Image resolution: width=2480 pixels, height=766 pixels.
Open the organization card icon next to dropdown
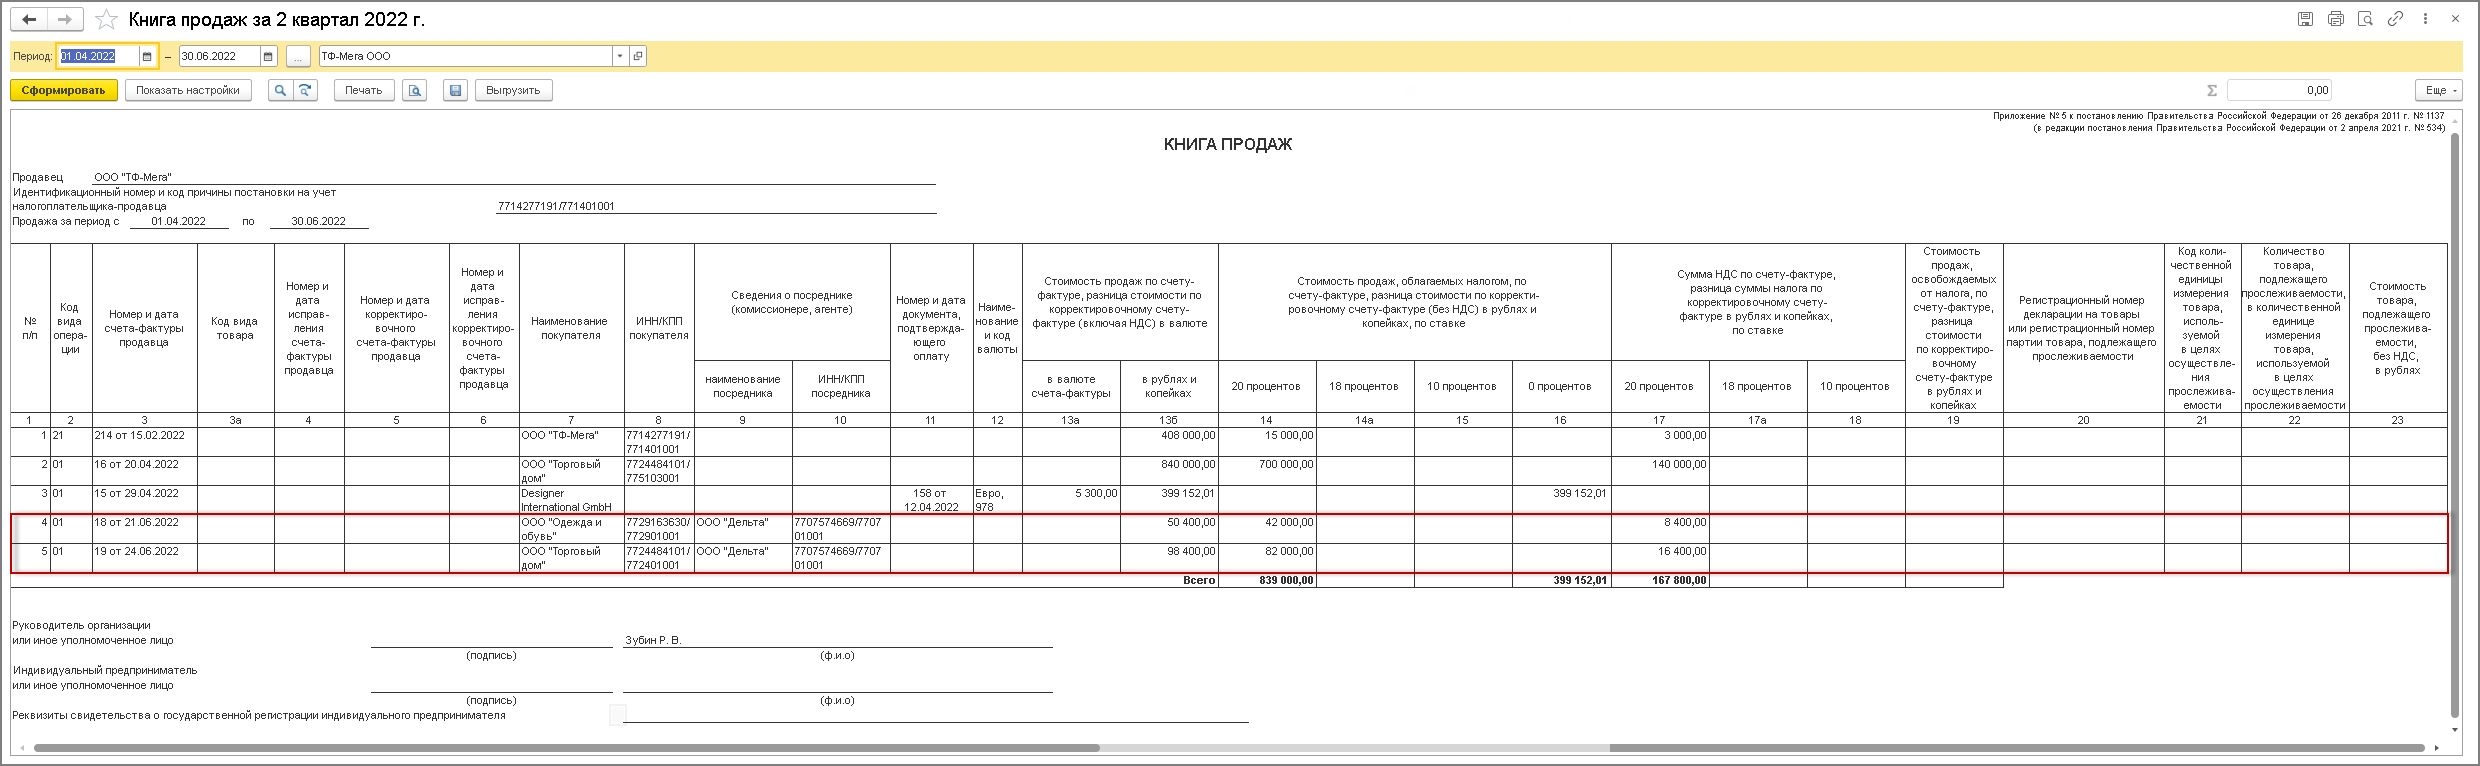pyautogui.click(x=638, y=57)
